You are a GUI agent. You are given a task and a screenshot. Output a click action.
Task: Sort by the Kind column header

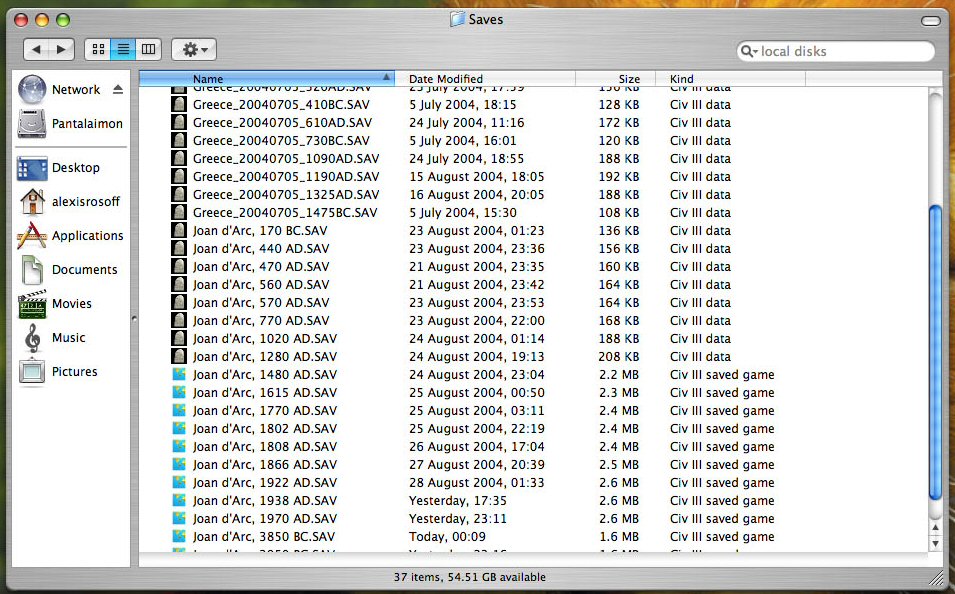pyautogui.click(x=730, y=79)
